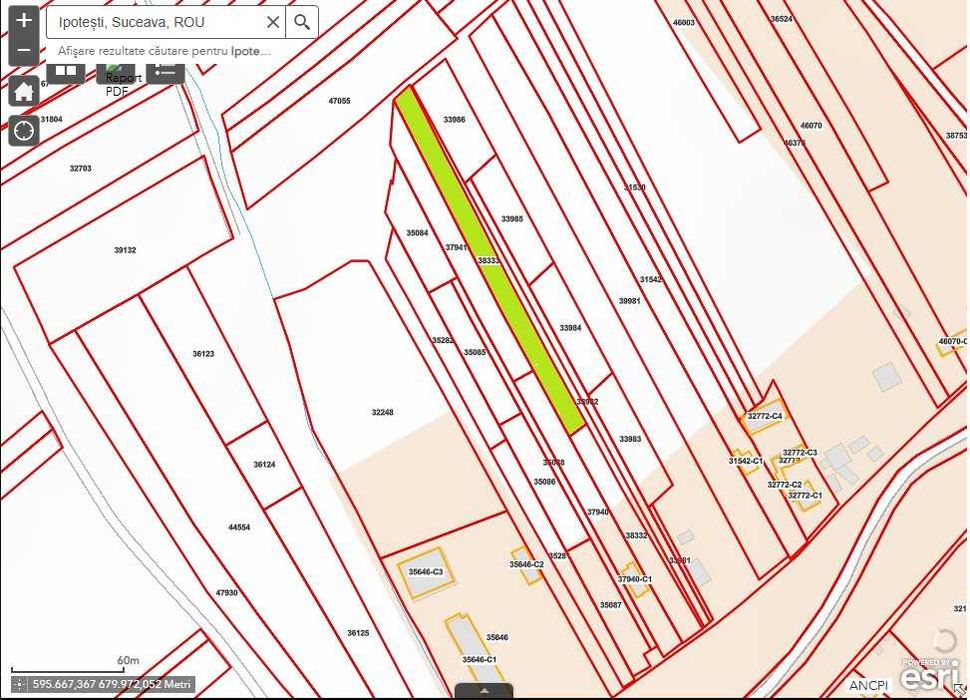Run search with magnifier icon

click(302, 22)
